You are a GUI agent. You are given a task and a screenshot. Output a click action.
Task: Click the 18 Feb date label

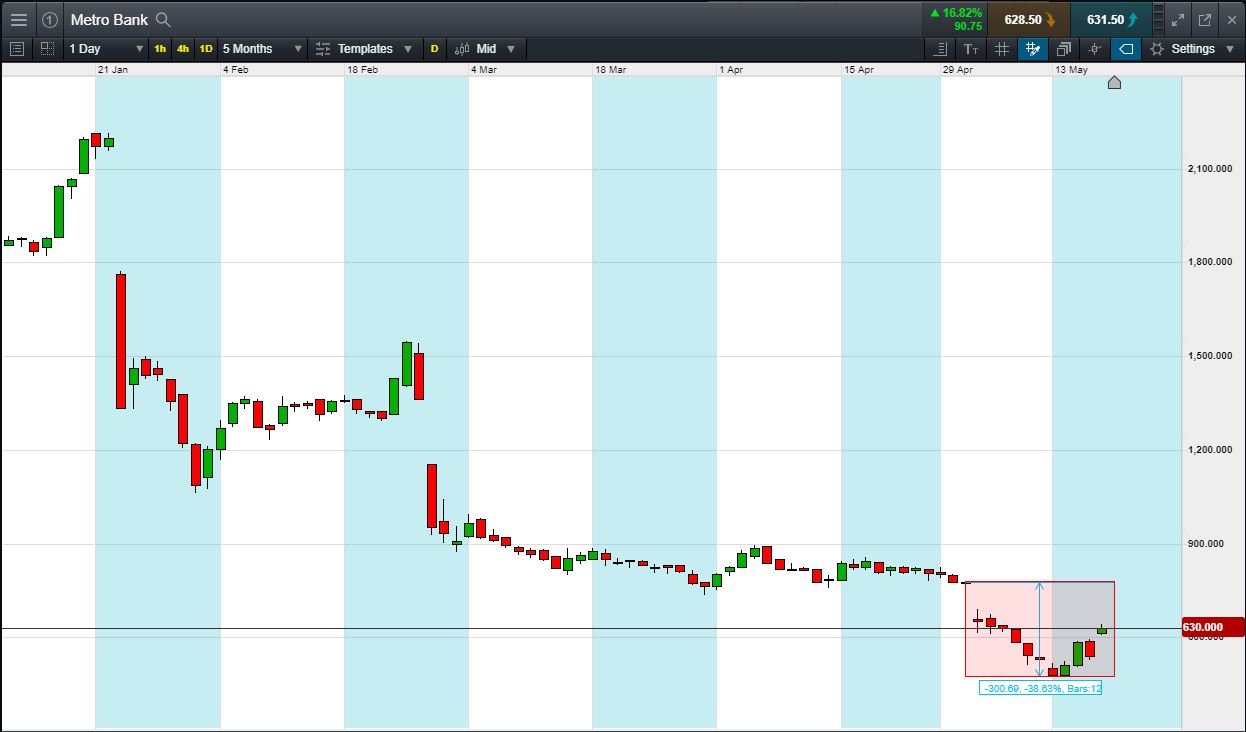tap(362, 70)
